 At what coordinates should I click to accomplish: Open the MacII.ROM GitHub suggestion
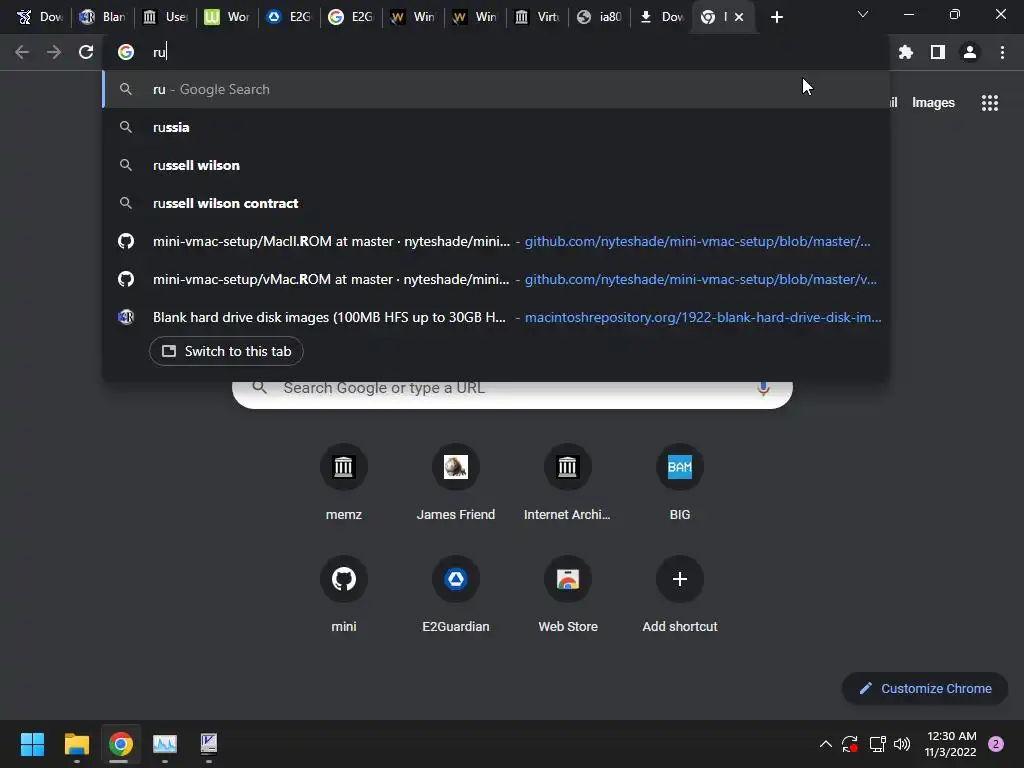click(x=496, y=241)
